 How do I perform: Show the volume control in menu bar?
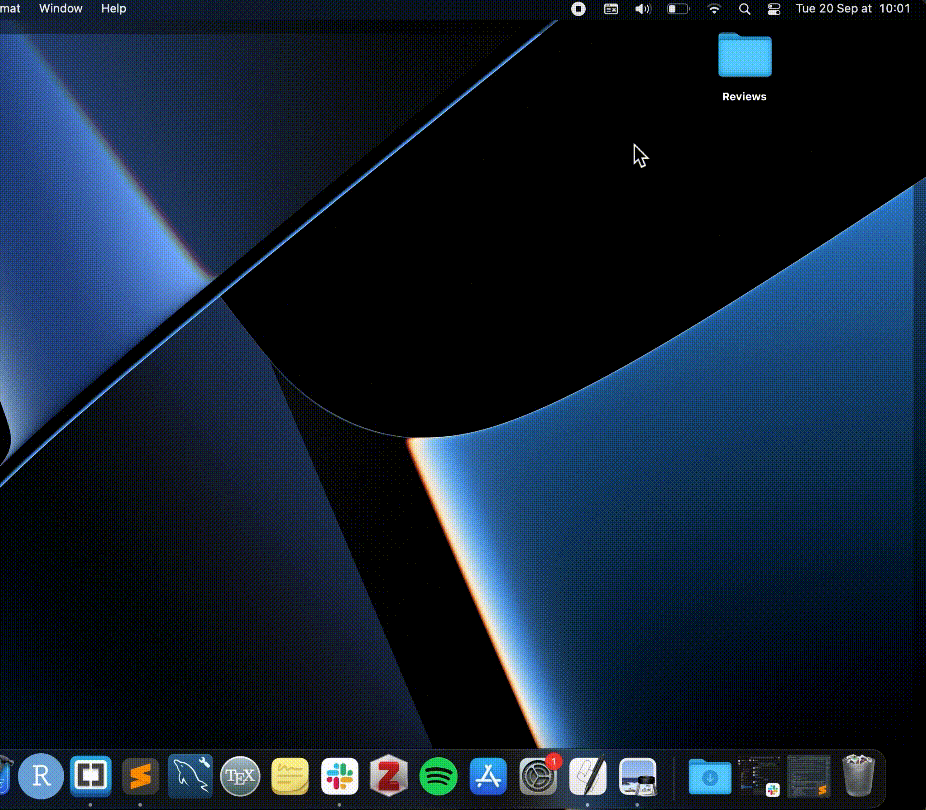tap(643, 9)
